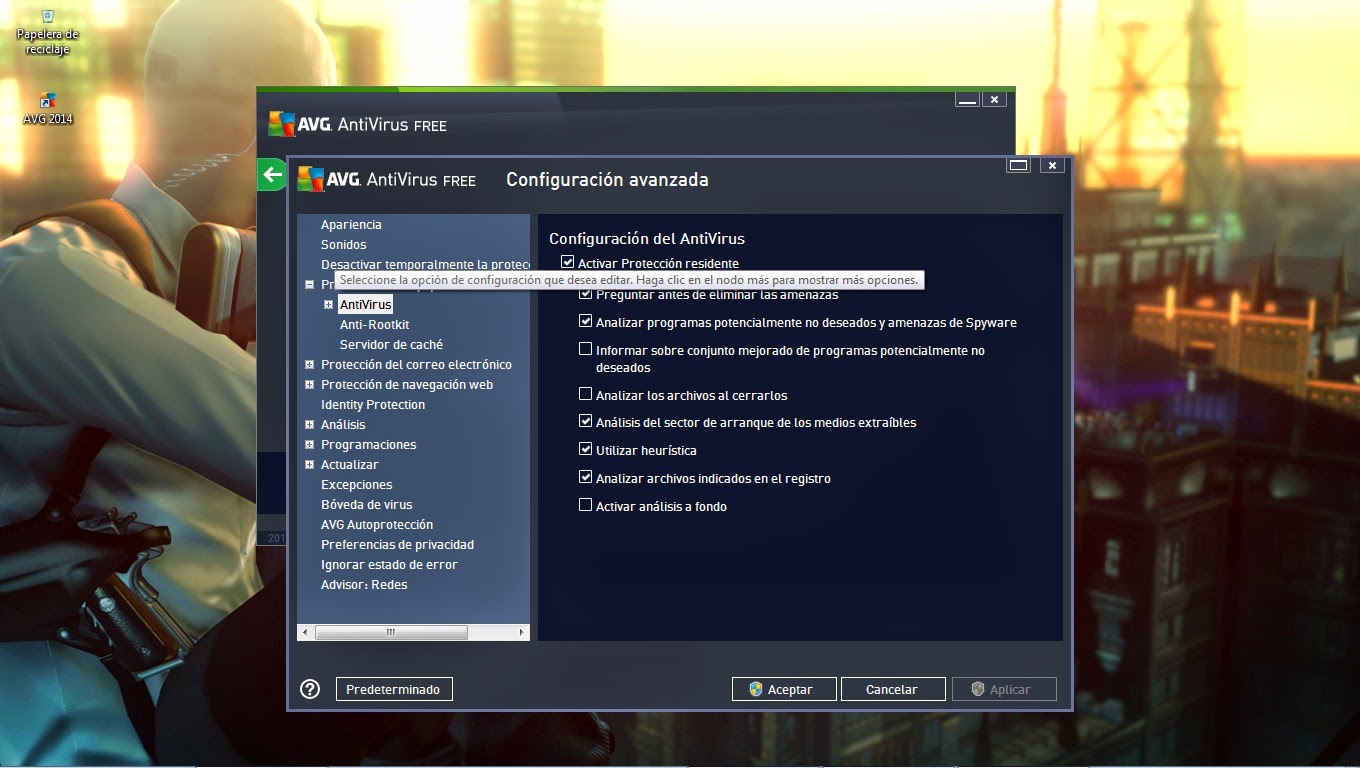Select the AntiVirus tree item

365,304
